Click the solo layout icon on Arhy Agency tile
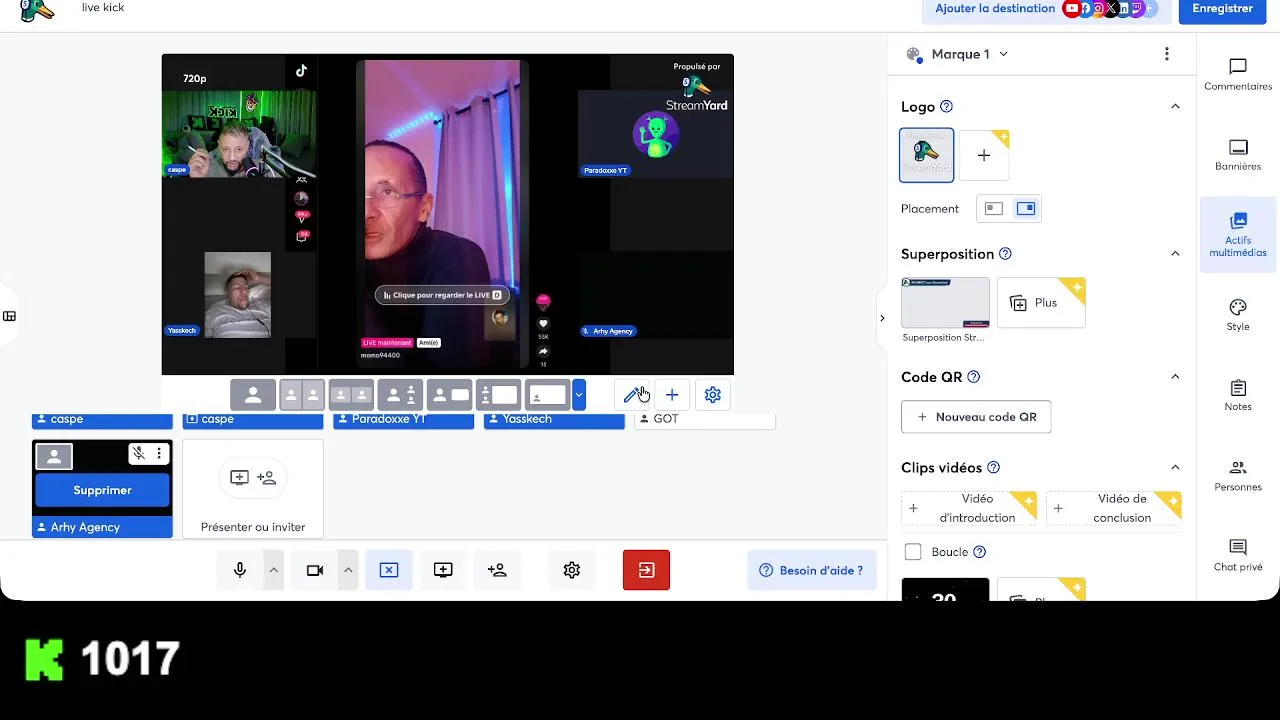This screenshot has width=1280, height=720. 54,457
